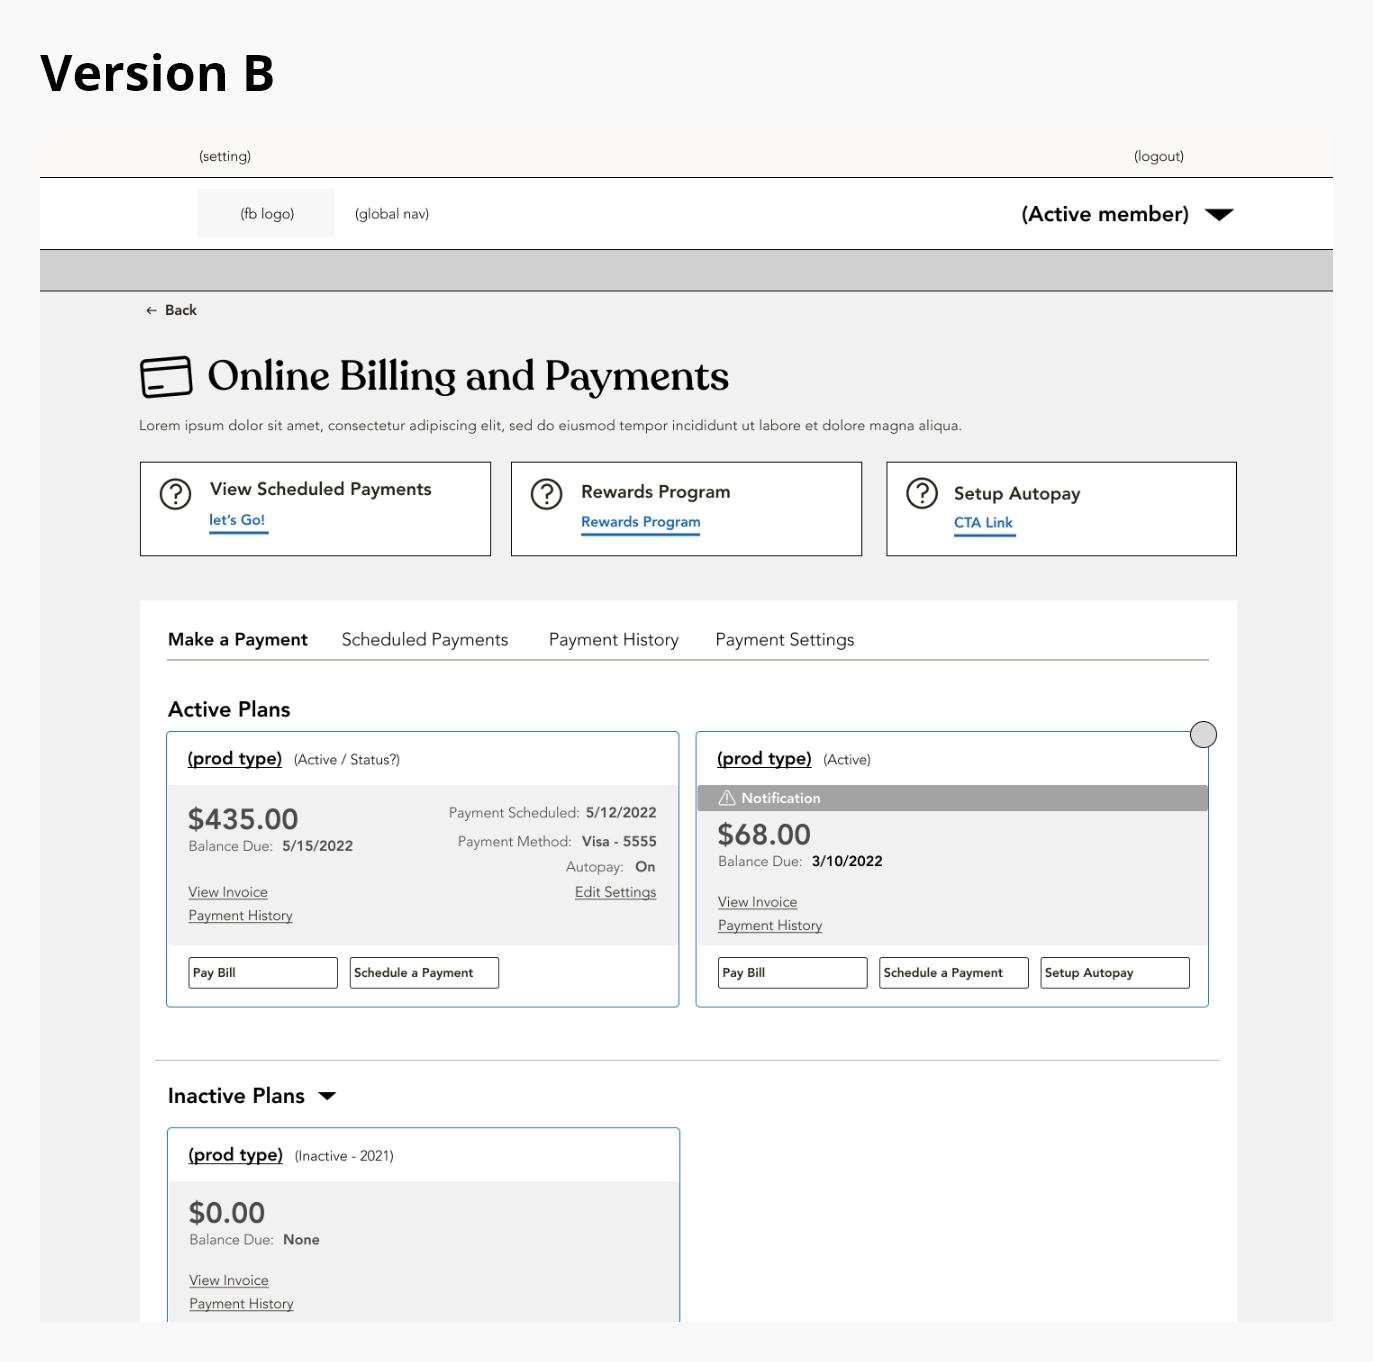The height and width of the screenshot is (1362, 1374).
Task: Click the billing card icon beside page title
Action: click(x=166, y=377)
